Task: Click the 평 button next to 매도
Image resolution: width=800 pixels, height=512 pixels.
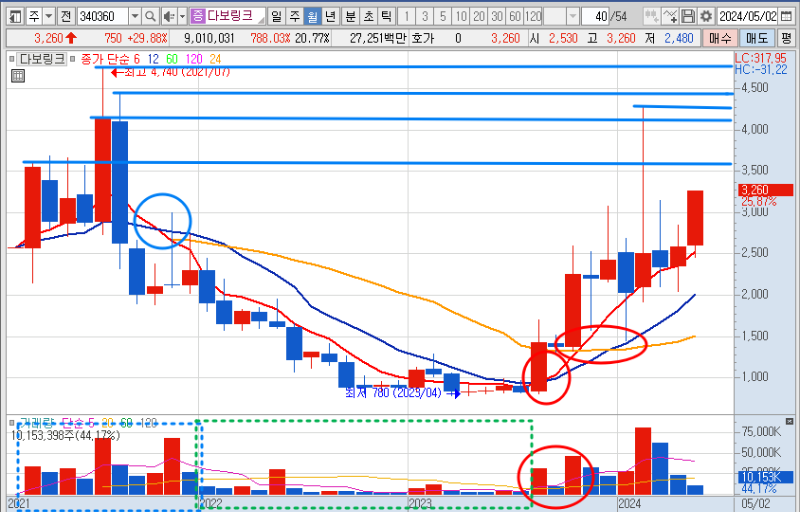Action: [x=787, y=38]
